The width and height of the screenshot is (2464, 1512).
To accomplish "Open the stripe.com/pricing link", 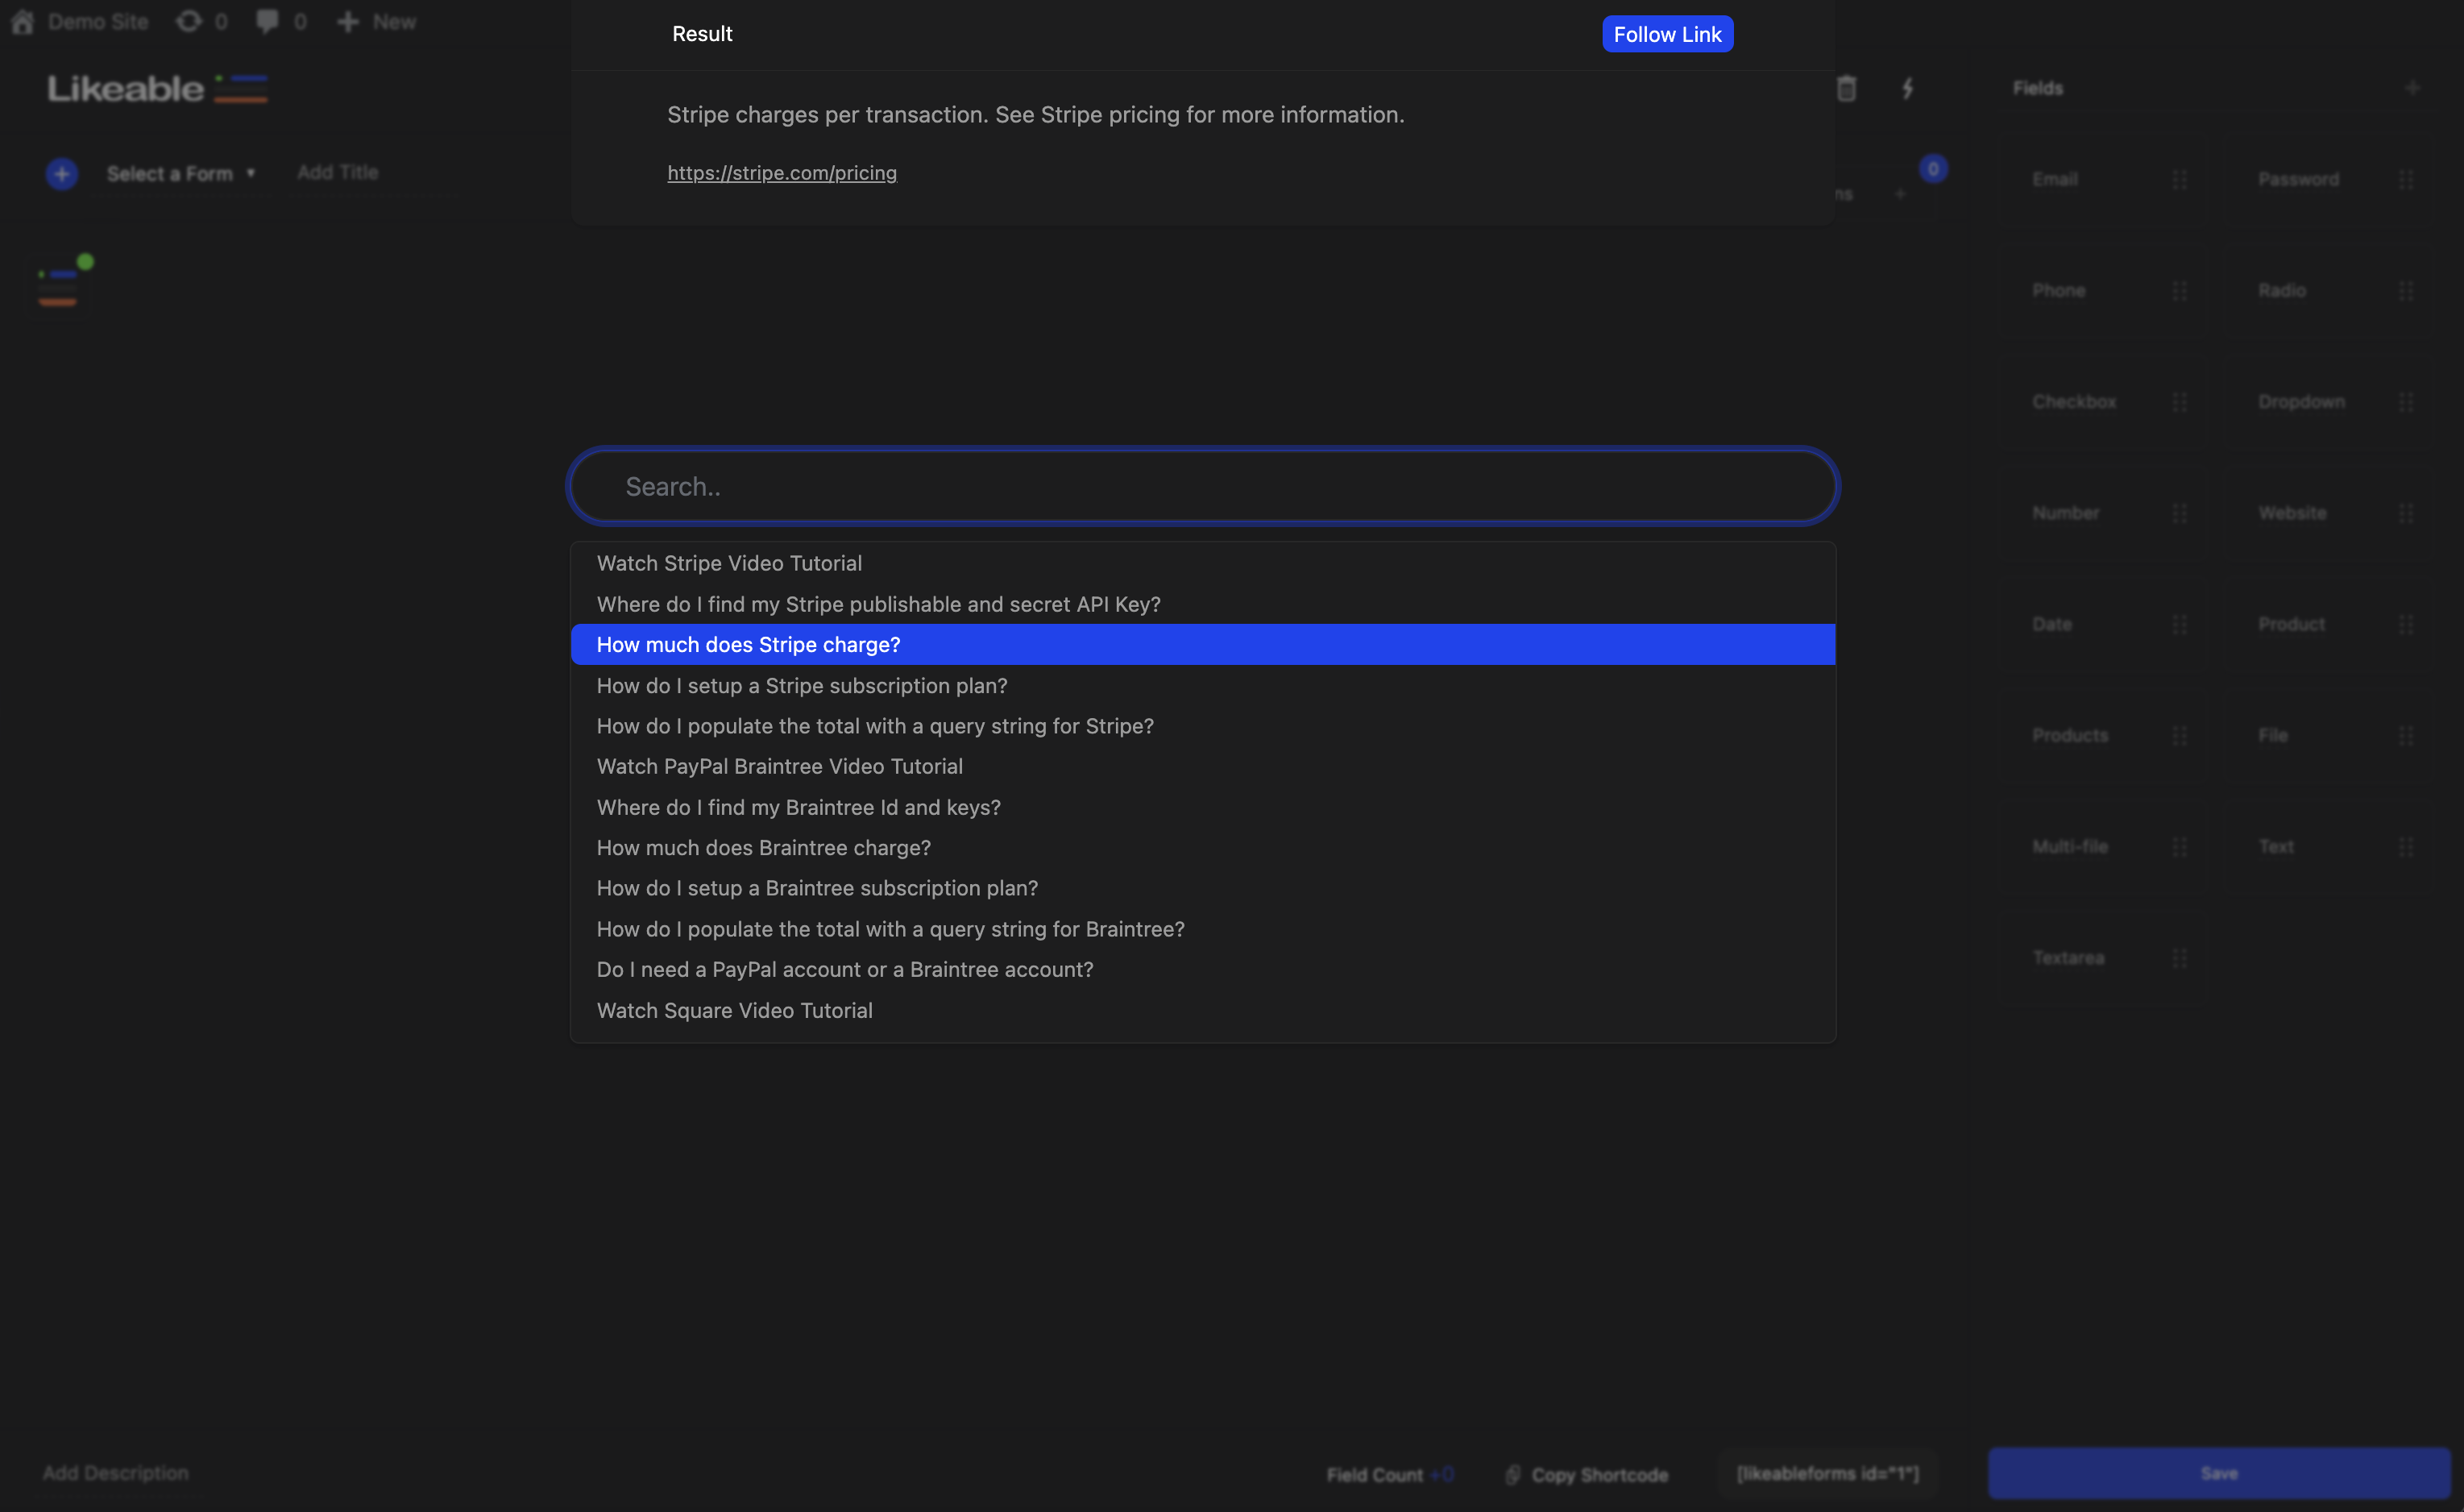I will pyautogui.click(x=782, y=173).
